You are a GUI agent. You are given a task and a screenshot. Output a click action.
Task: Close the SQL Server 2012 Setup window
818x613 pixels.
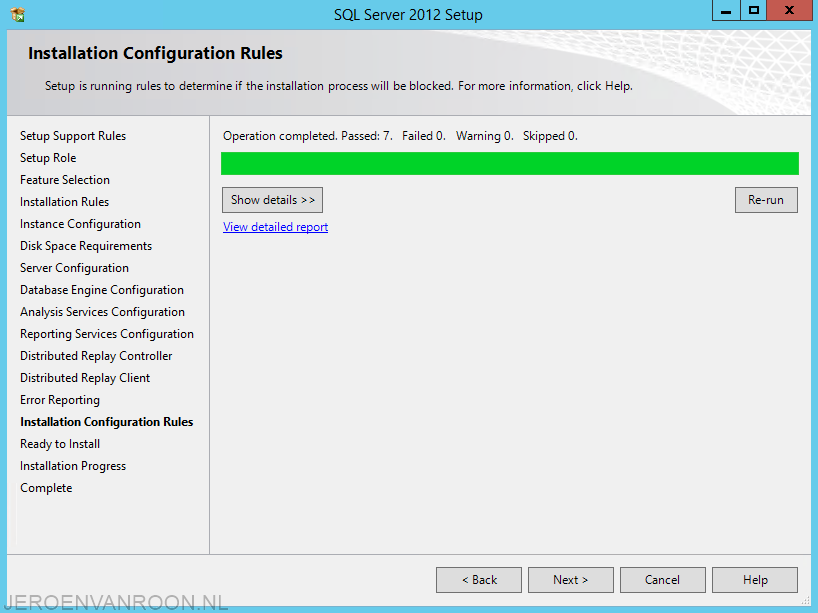point(789,10)
